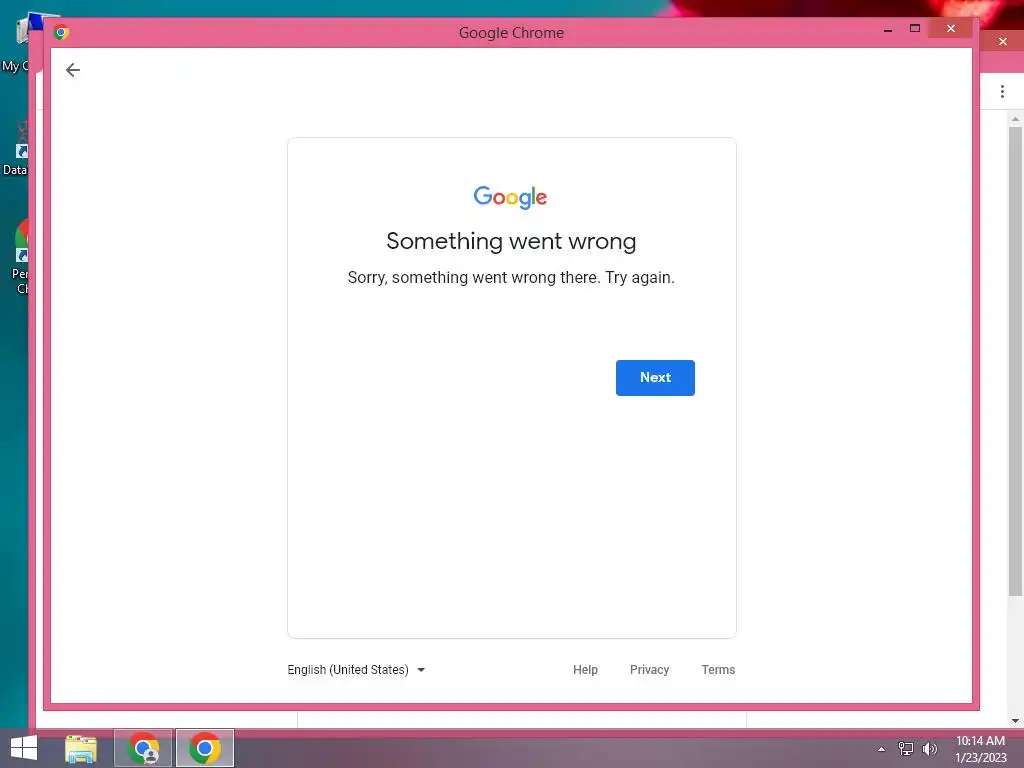This screenshot has width=1024, height=768.
Task: Open File Explorer from the taskbar
Action: coord(81,748)
